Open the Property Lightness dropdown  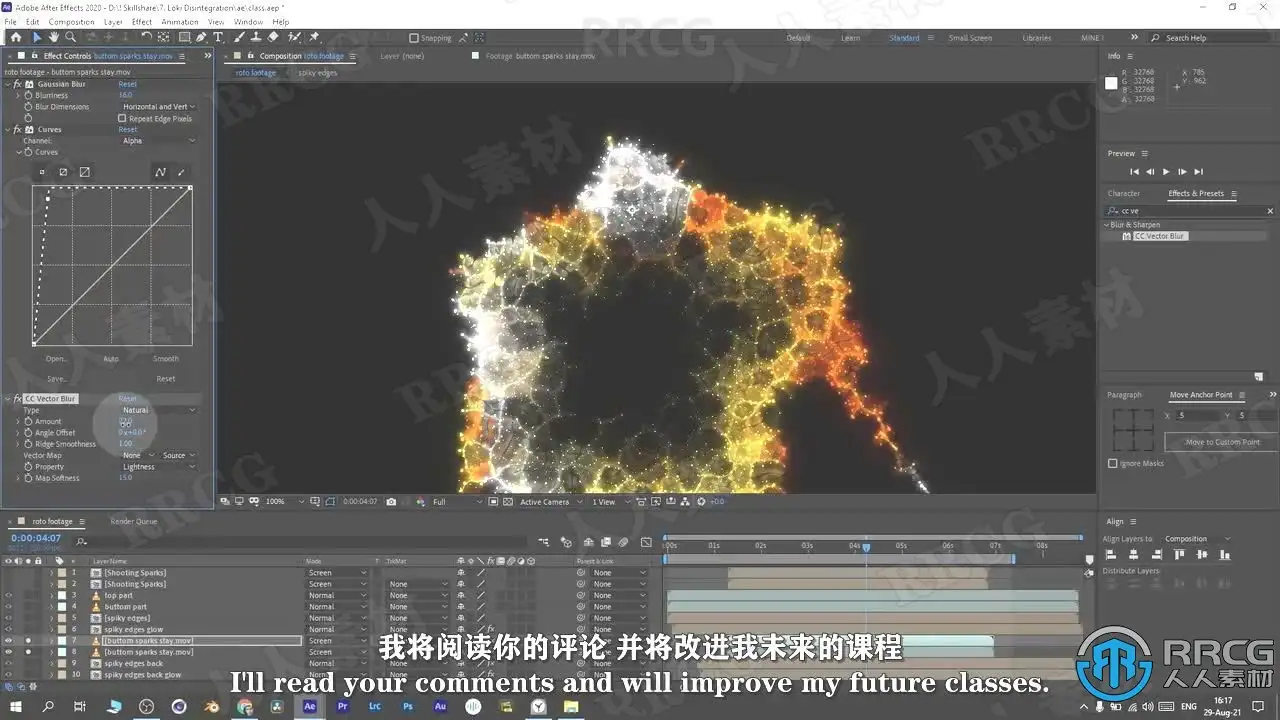tap(158, 467)
